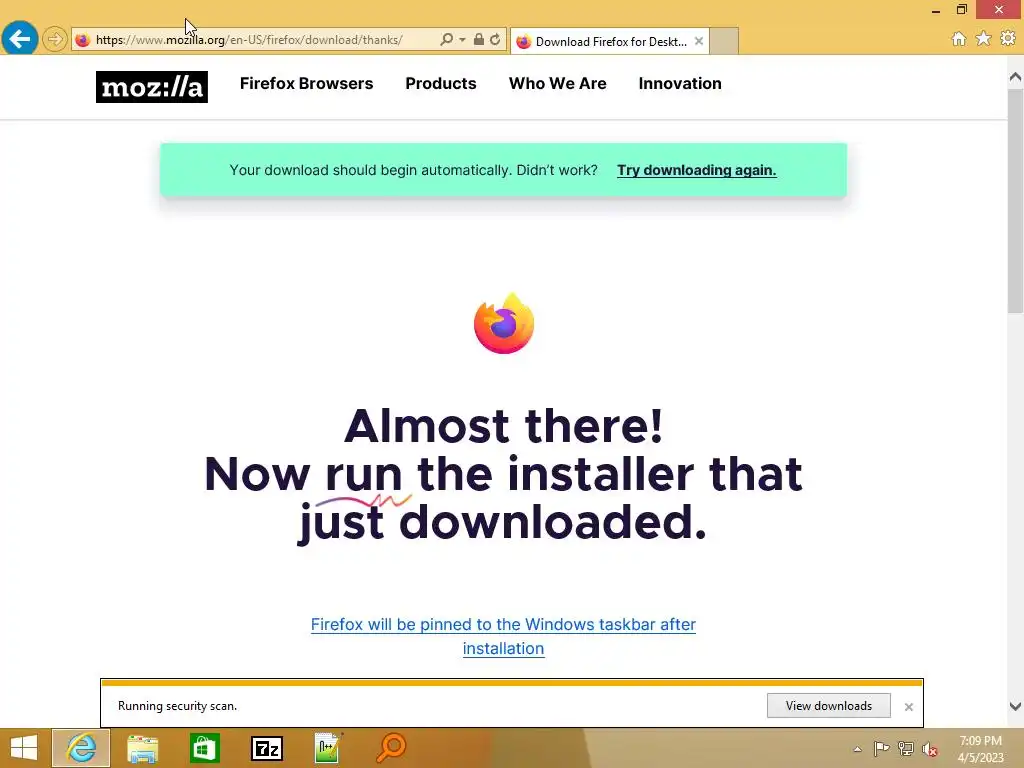This screenshot has height=768, width=1024.
Task: Click the search magnifier in the address bar
Action: coord(447,39)
